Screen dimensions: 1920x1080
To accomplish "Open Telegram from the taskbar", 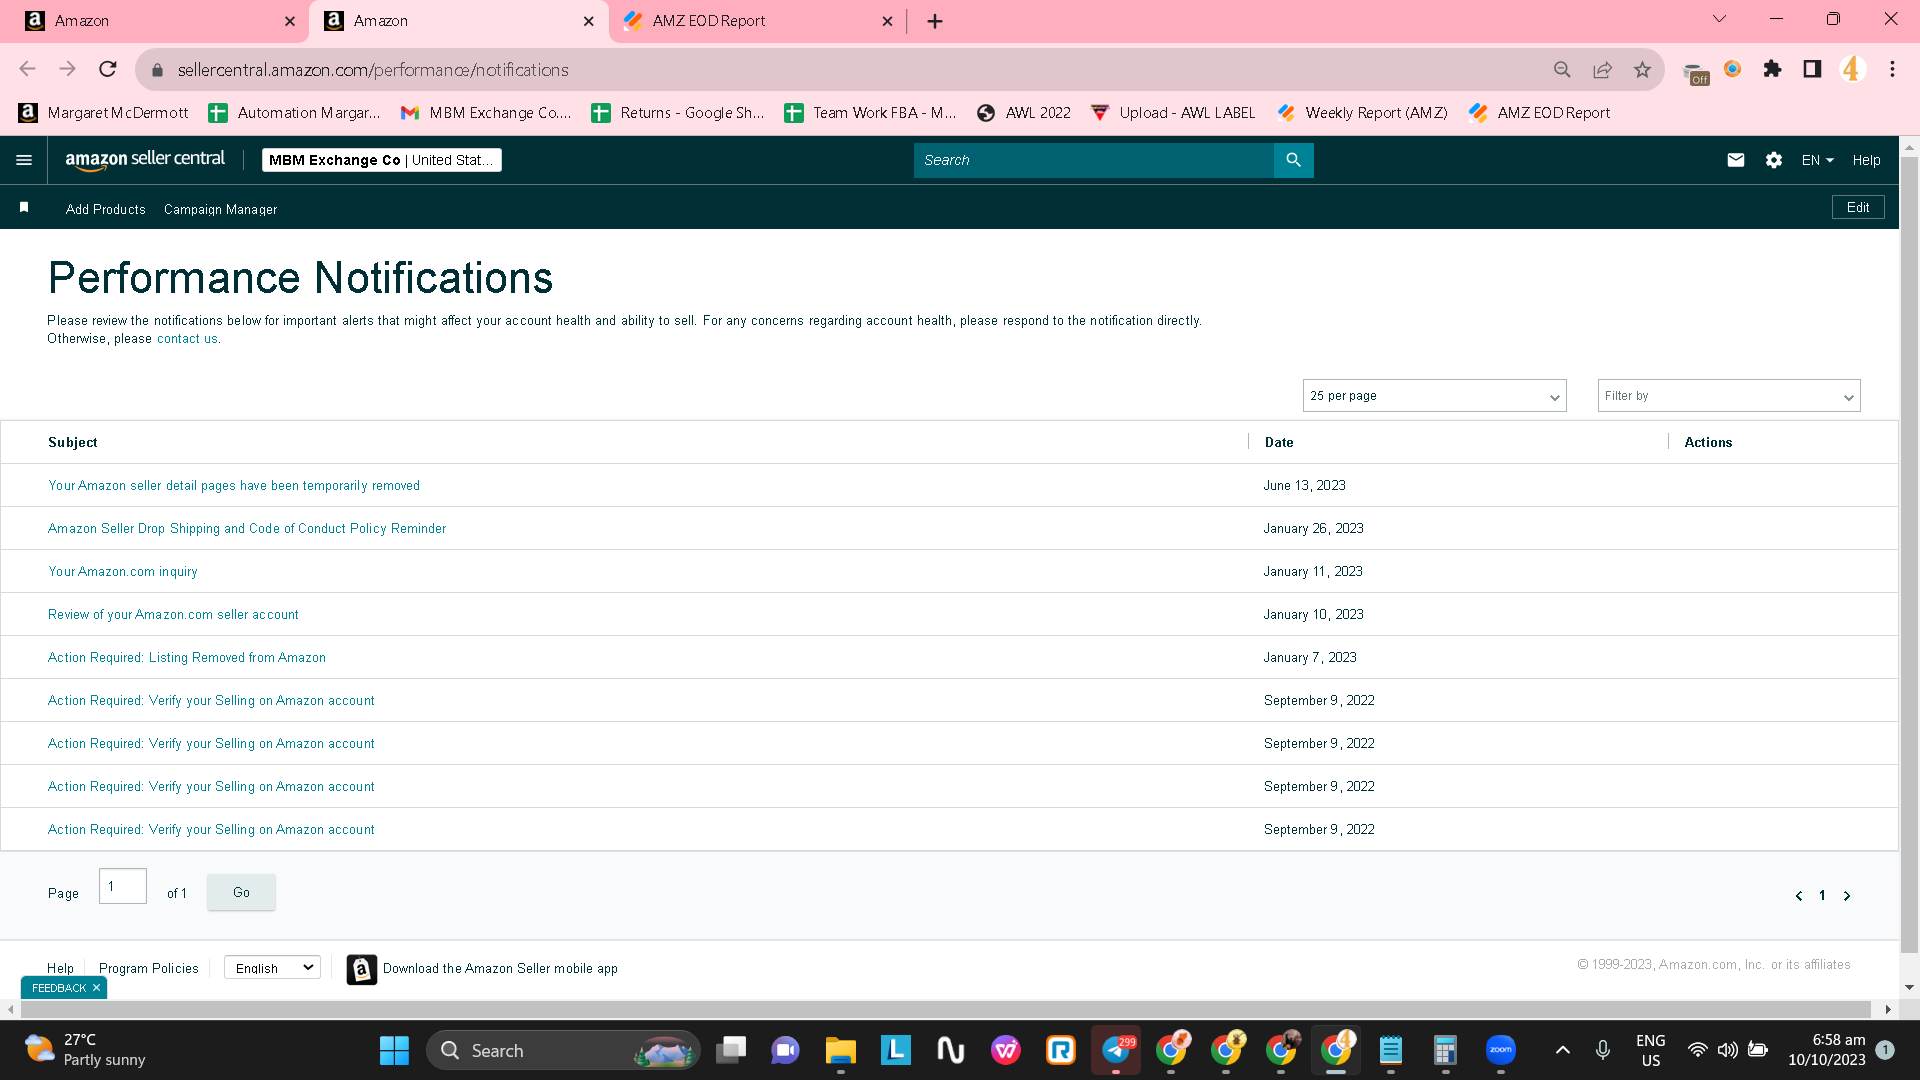I will point(1116,1050).
